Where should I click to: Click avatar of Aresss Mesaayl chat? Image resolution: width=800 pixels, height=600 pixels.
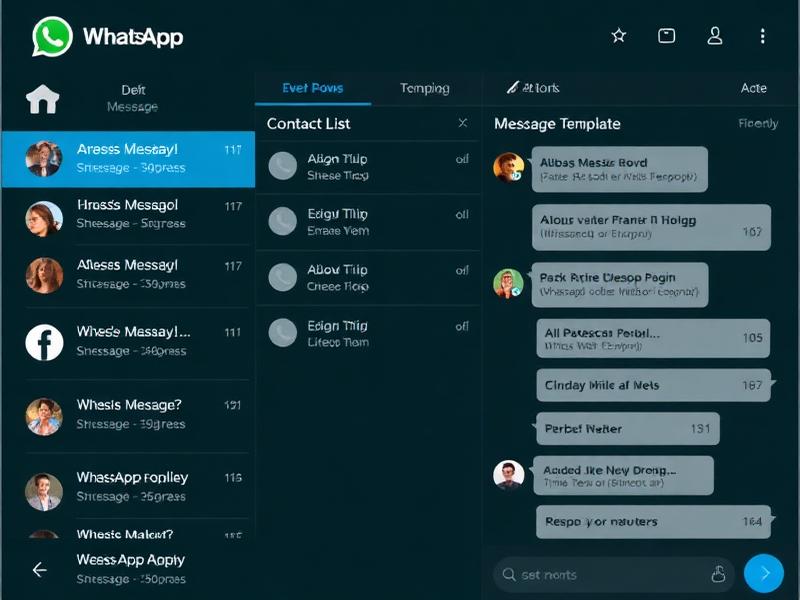click(44, 159)
